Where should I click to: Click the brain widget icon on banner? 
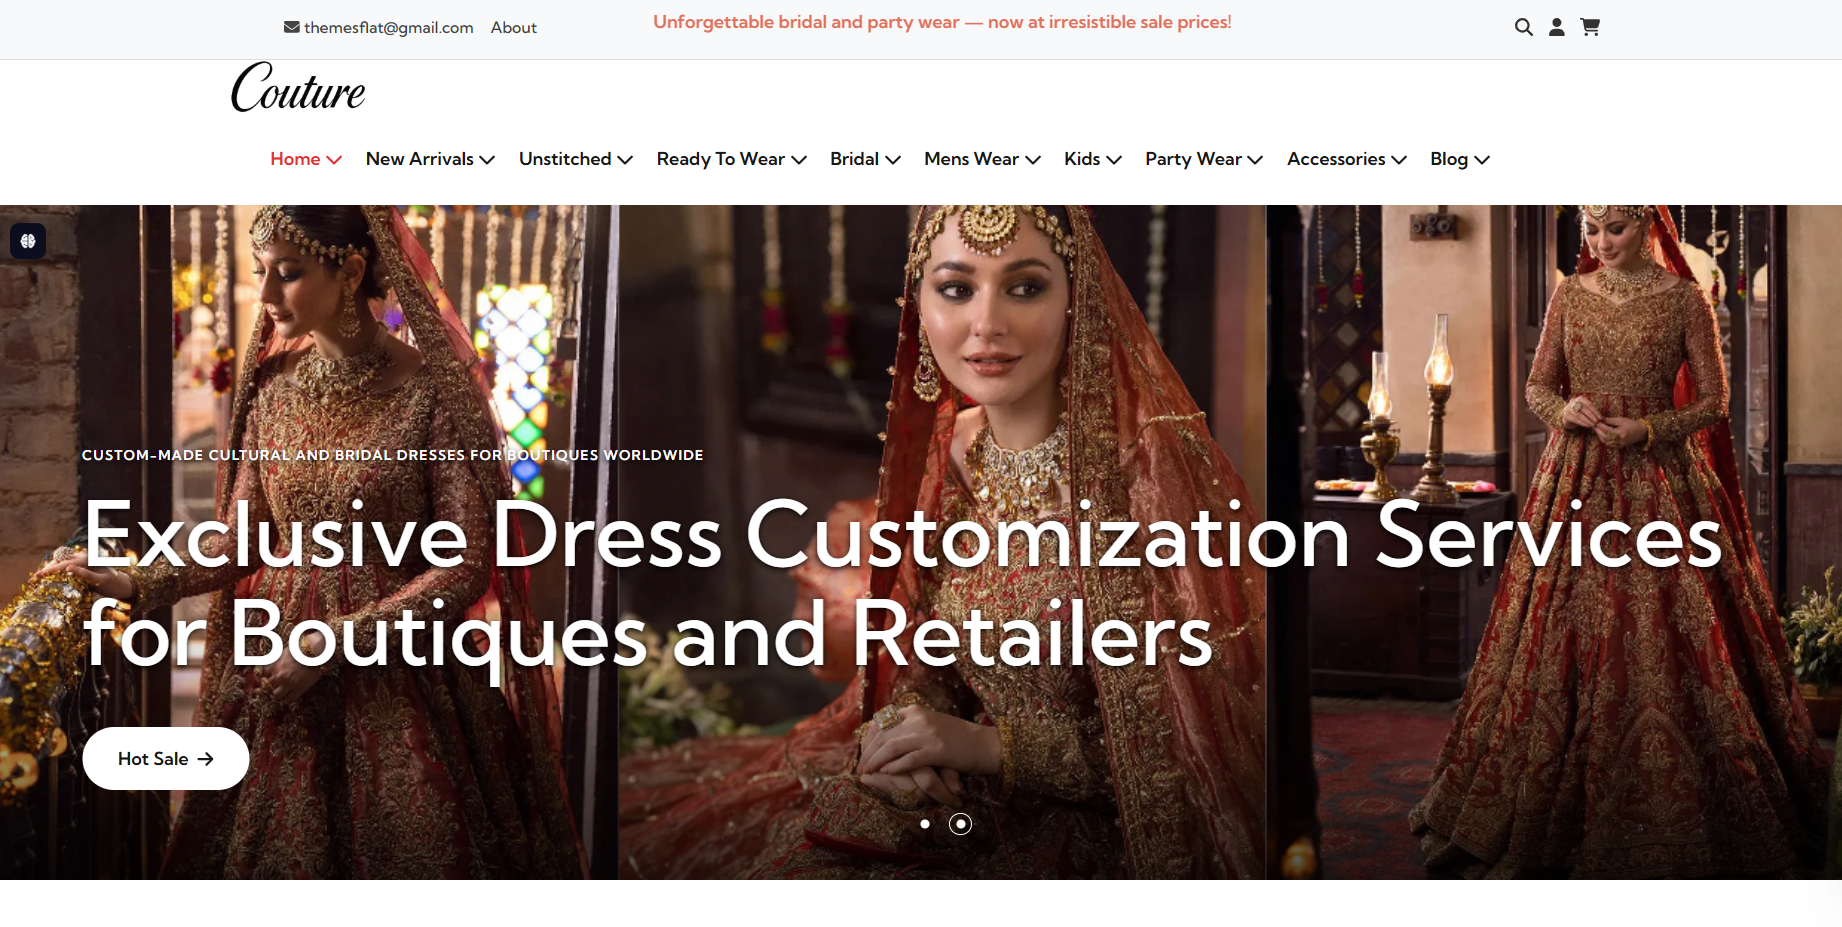coord(28,241)
